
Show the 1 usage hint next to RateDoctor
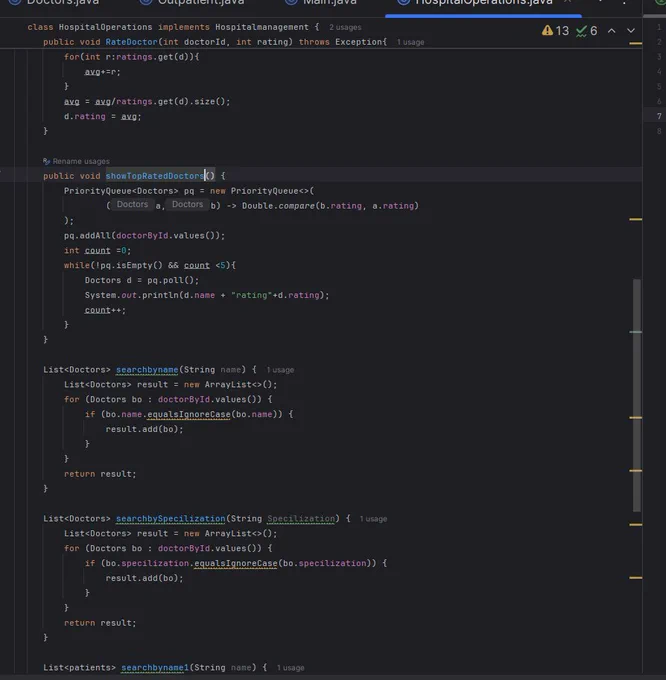(411, 42)
